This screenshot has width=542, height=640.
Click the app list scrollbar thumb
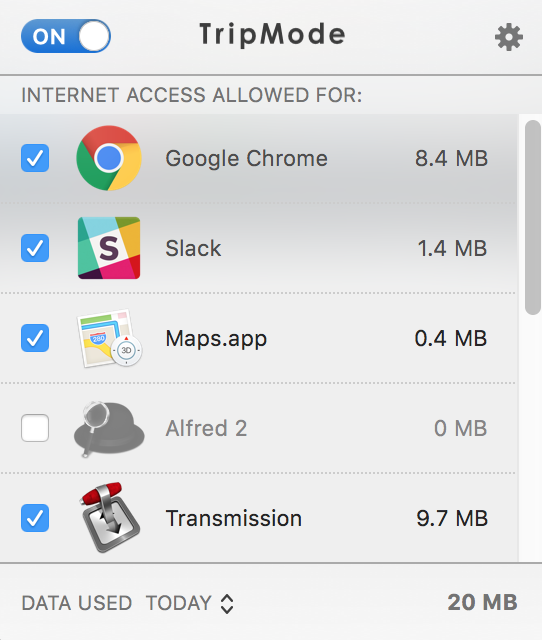[533, 218]
